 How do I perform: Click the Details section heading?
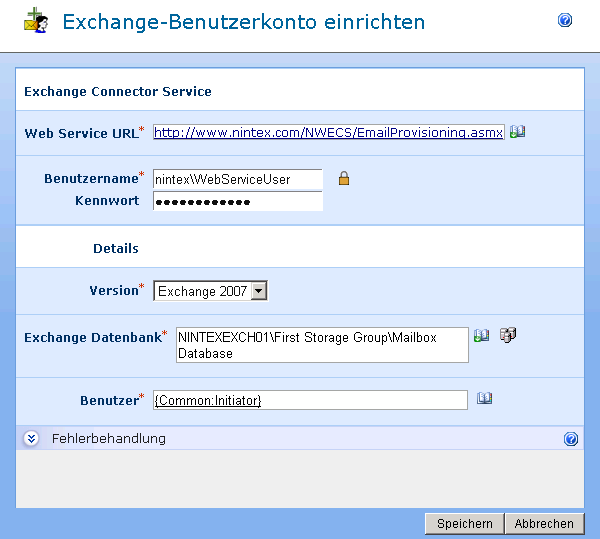pos(115,248)
